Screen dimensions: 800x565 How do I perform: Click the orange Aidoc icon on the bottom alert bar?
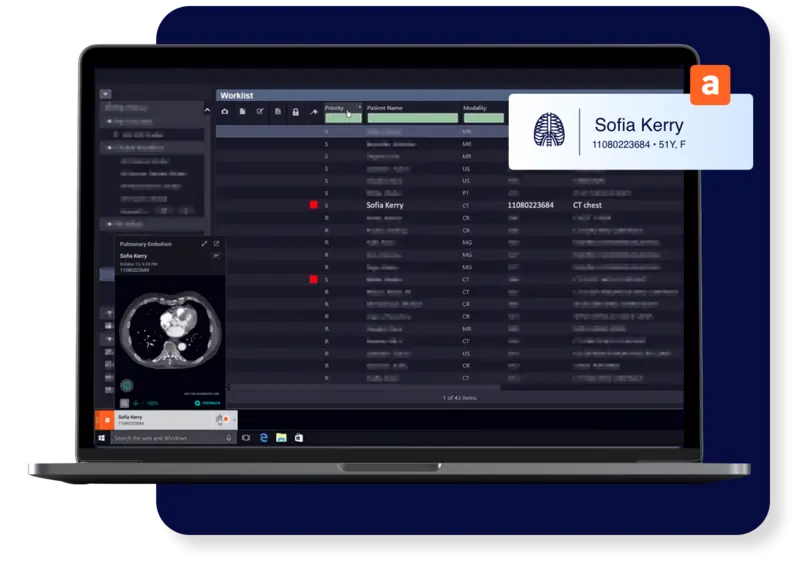click(x=107, y=420)
